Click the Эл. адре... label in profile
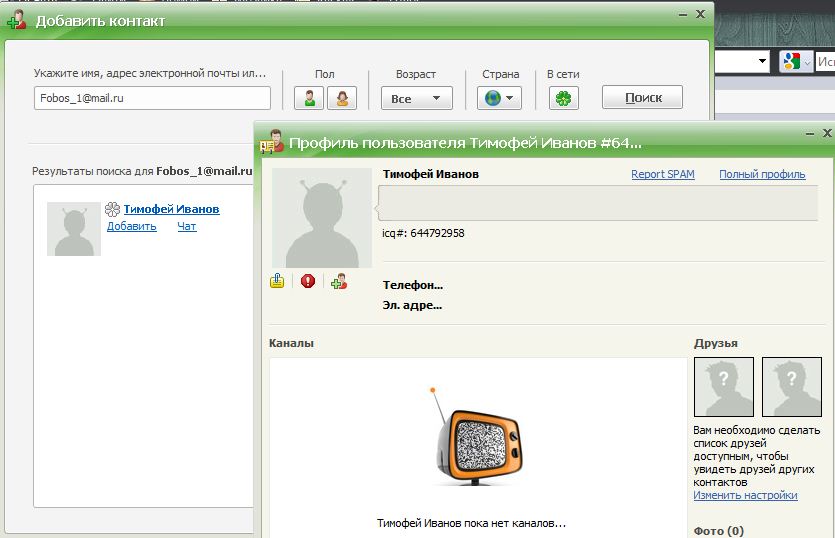This screenshot has height=538, width=835. [x=412, y=305]
